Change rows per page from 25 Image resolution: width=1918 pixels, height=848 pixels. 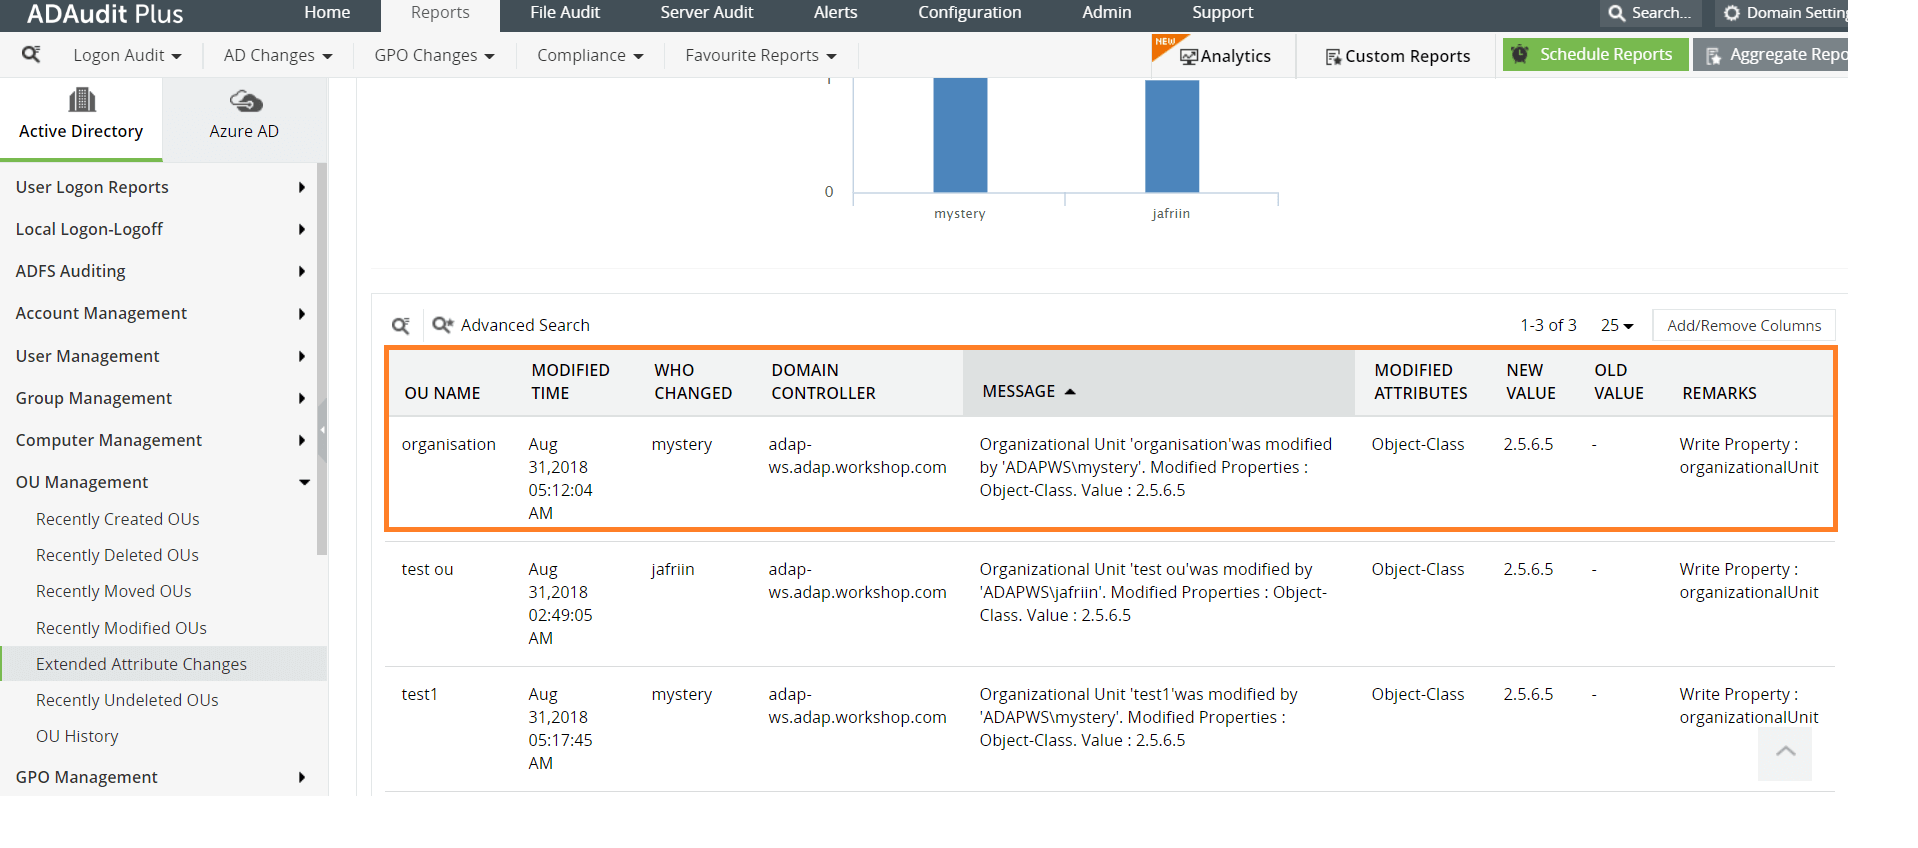click(1616, 326)
